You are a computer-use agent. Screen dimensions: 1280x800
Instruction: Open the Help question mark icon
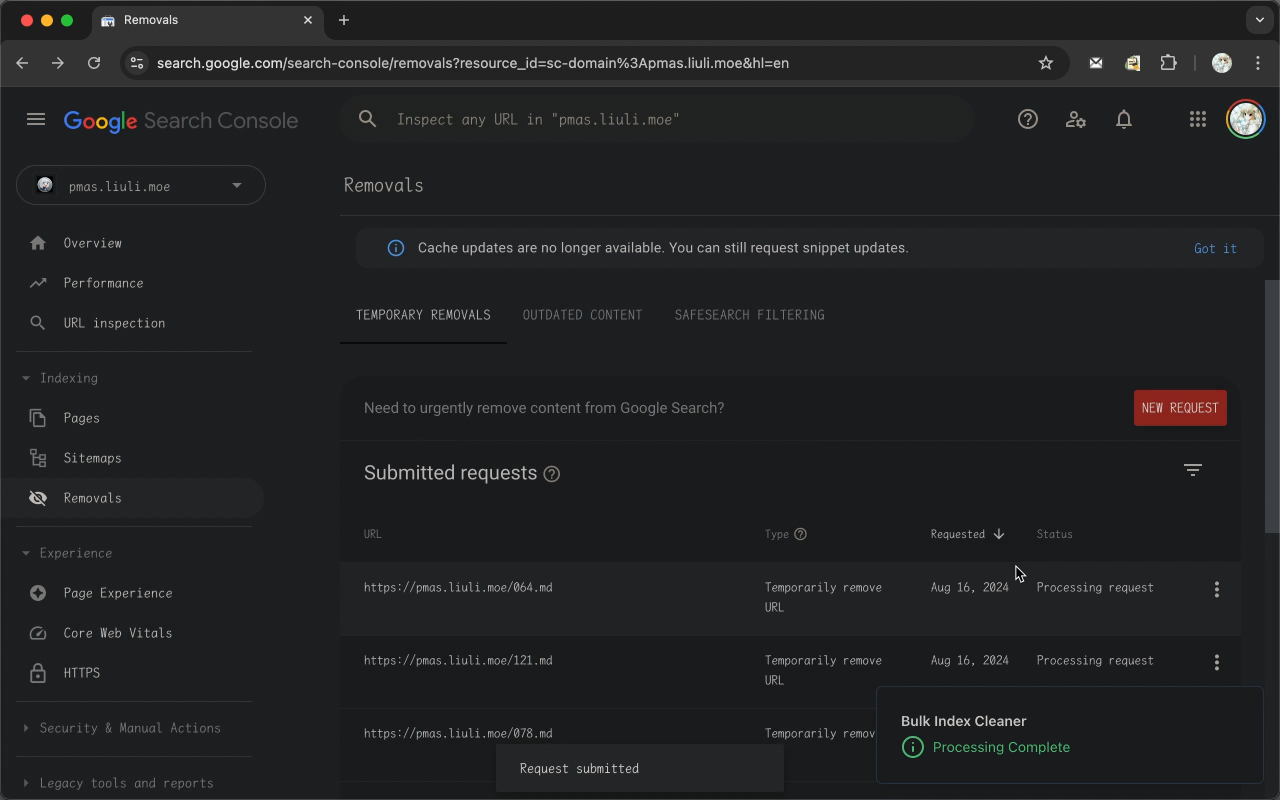(1028, 119)
